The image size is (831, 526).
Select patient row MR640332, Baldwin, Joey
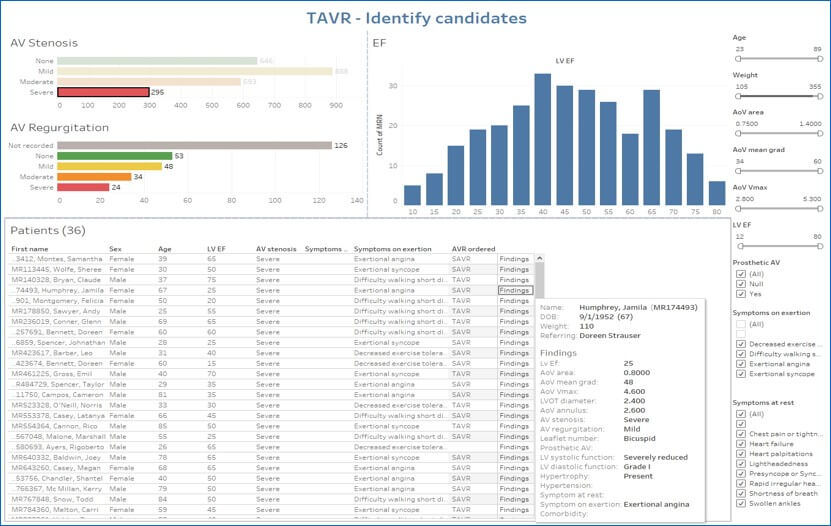point(271,457)
